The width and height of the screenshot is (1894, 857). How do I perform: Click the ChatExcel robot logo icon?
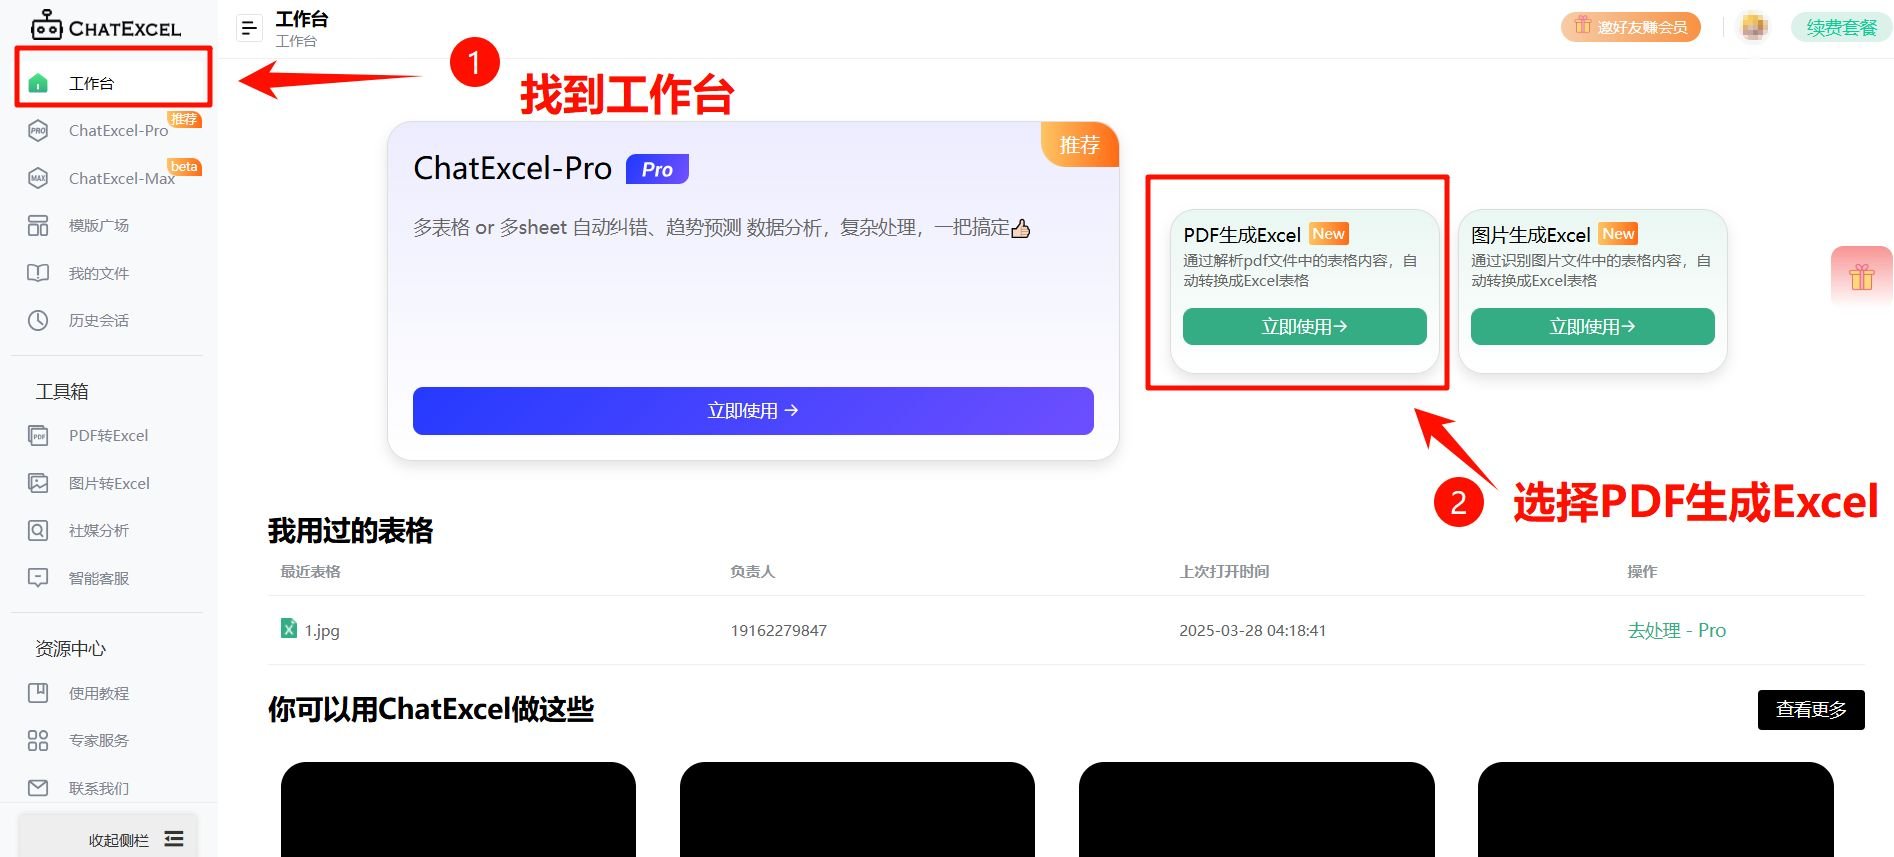(46, 26)
